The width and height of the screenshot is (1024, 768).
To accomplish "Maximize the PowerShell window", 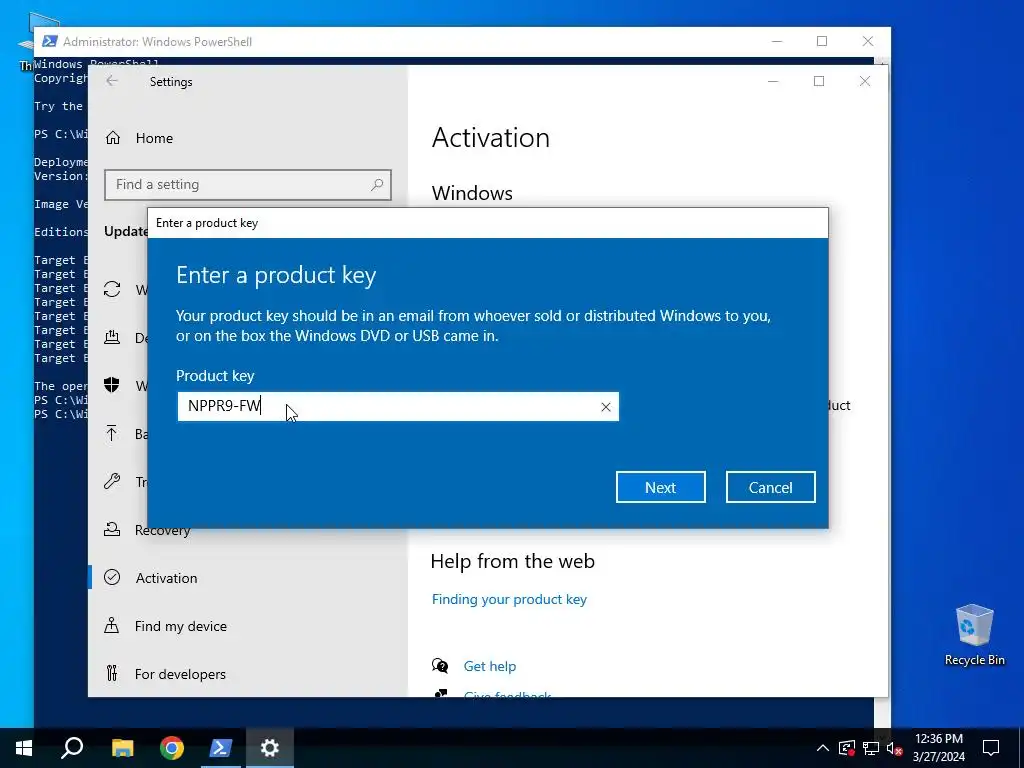I will click(822, 41).
